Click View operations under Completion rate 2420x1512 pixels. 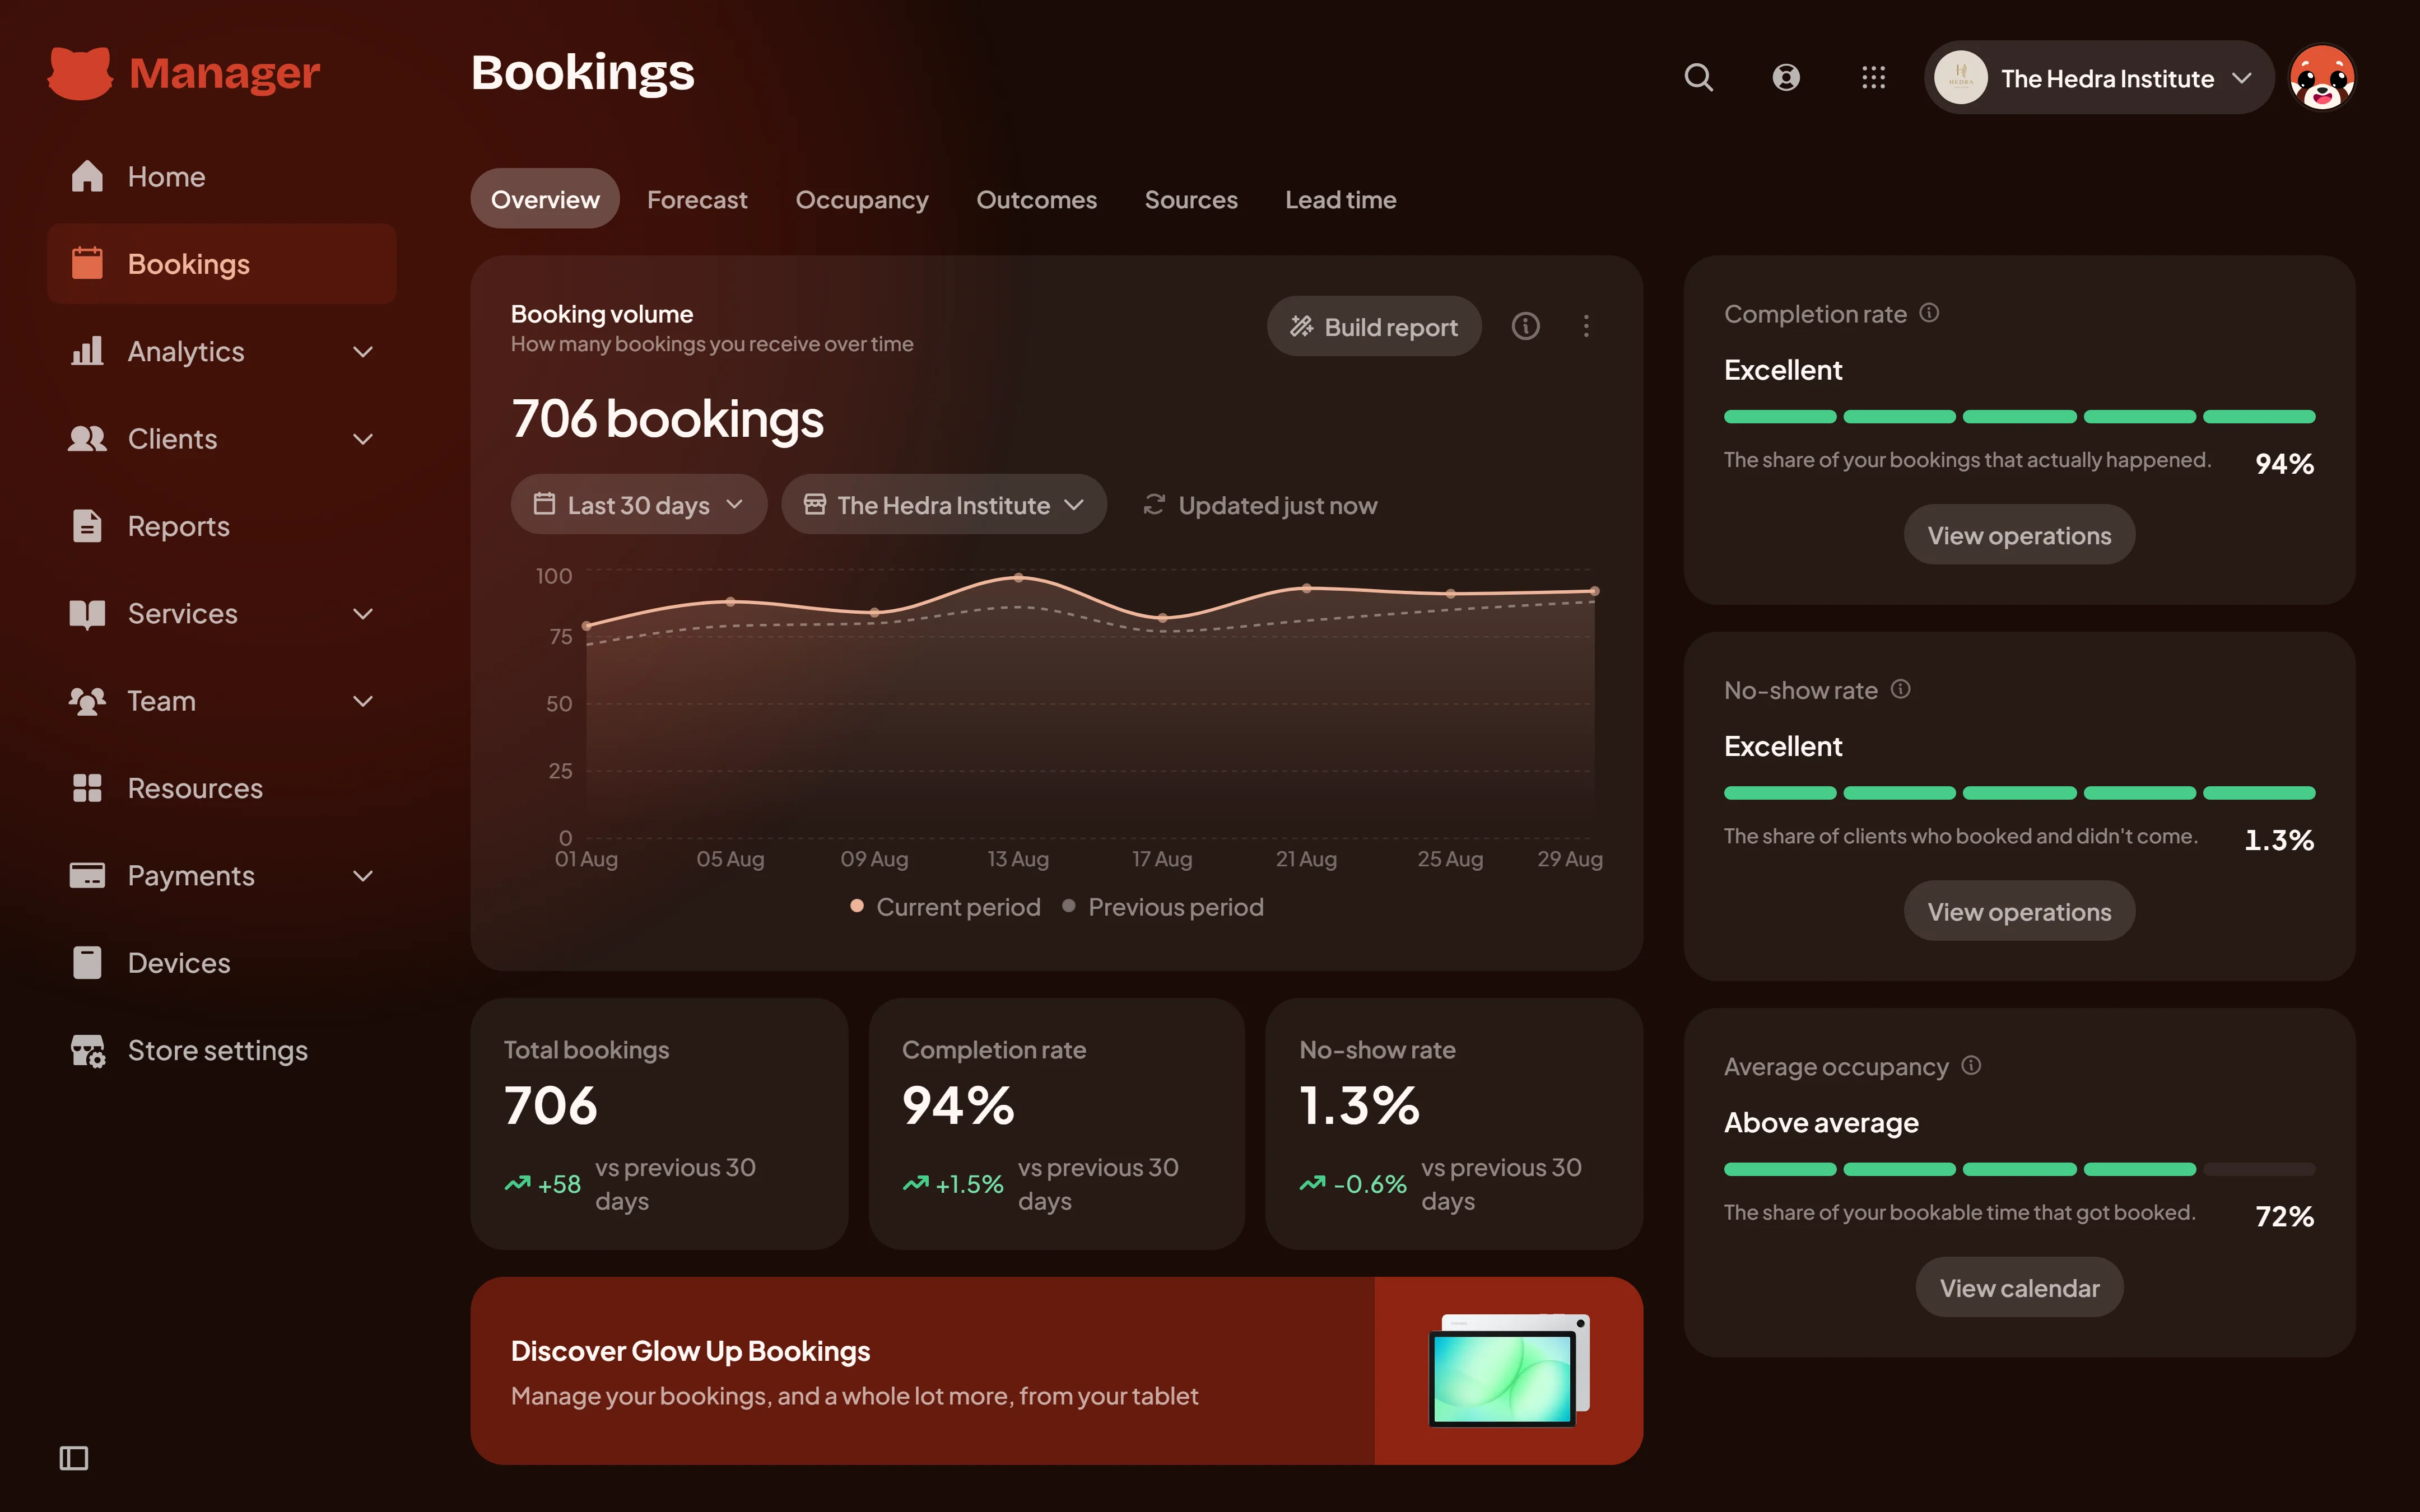pyautogui.click(x=2019, y=535)
